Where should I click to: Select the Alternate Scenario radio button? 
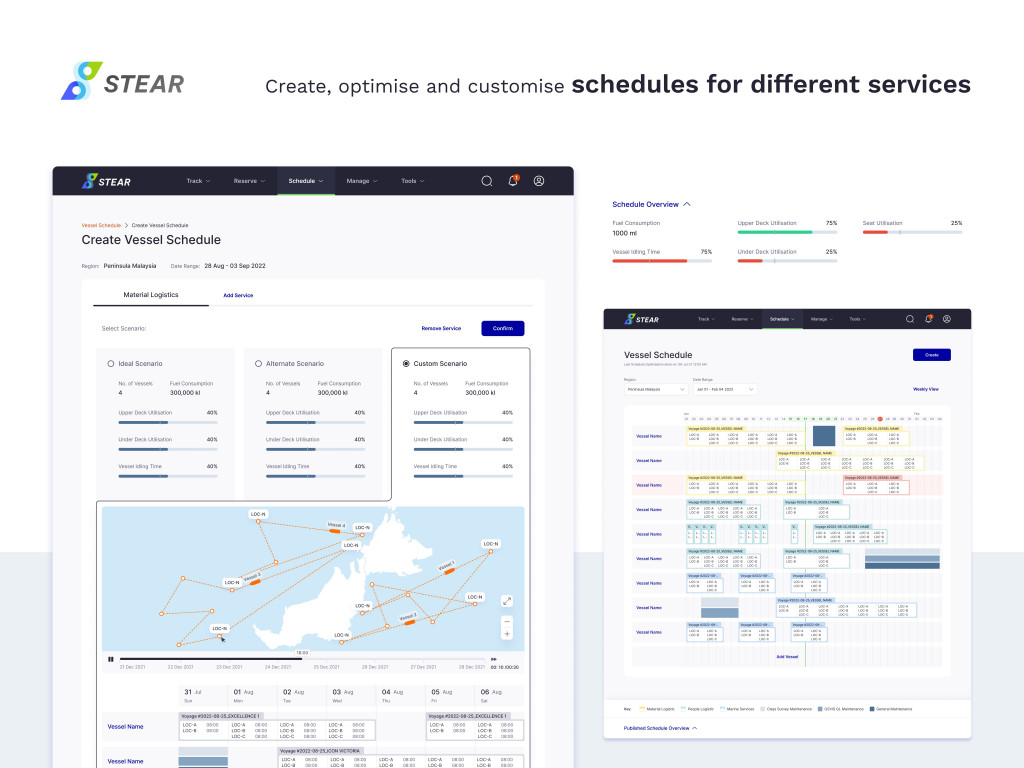(x=258, y=363)
